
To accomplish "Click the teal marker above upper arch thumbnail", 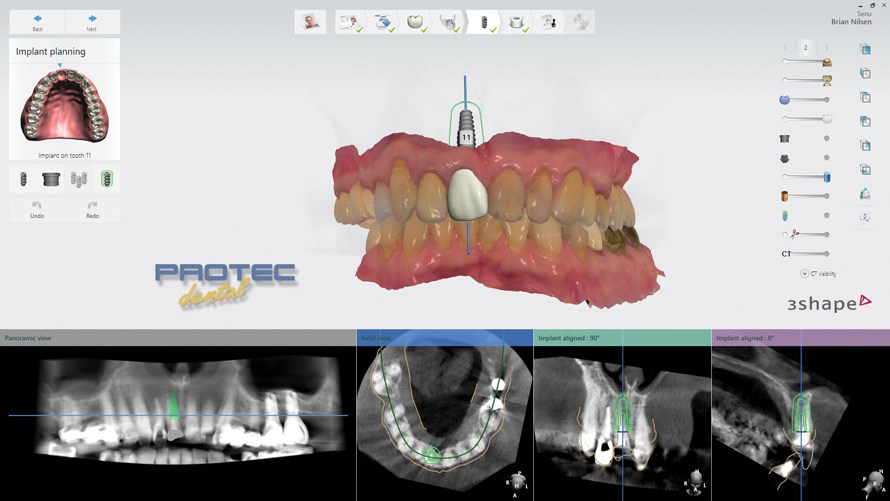I will (60, 66).
